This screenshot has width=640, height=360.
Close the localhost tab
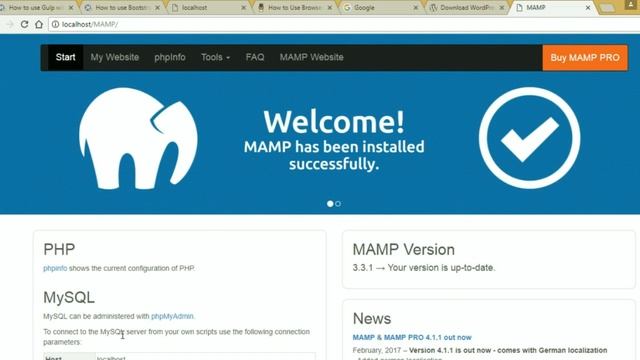click(243, 8)
